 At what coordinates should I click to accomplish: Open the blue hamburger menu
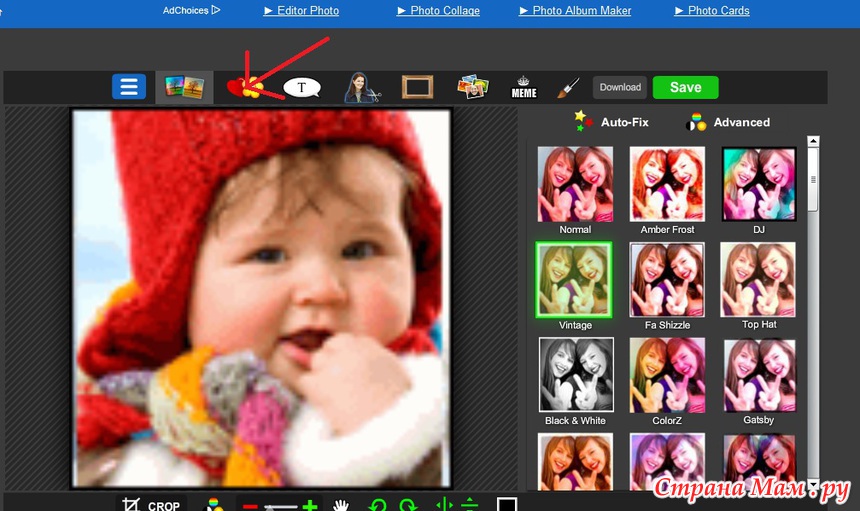coord(129,87)
